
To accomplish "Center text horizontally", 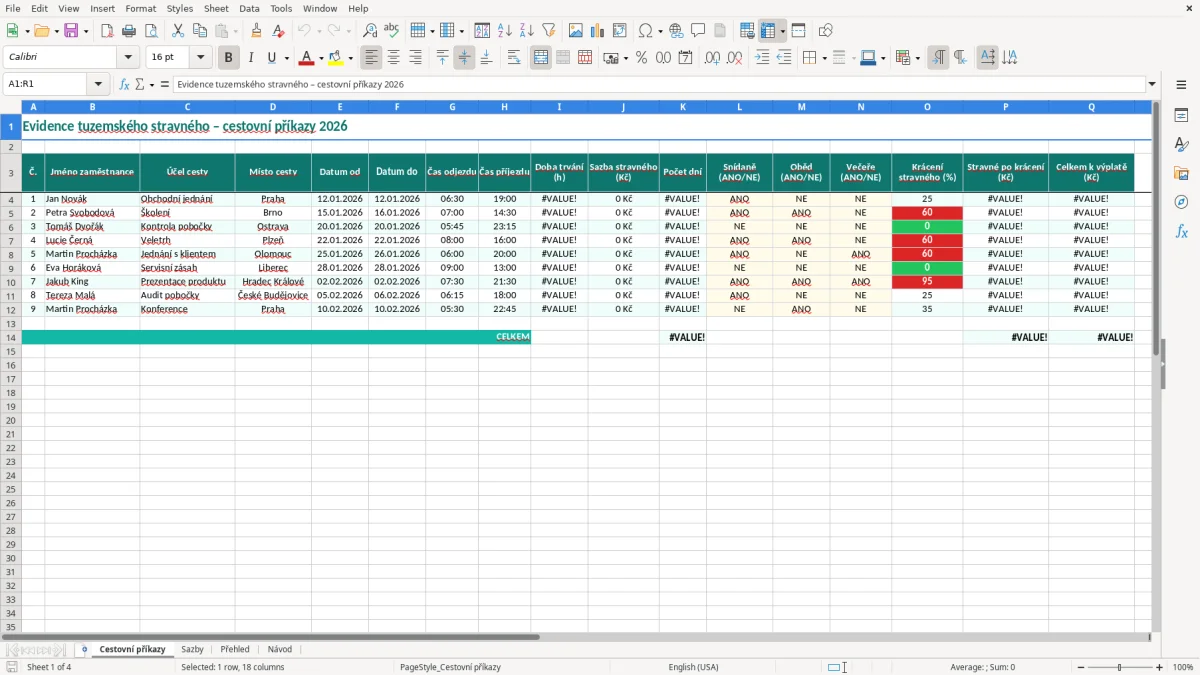I will [393, 58].
